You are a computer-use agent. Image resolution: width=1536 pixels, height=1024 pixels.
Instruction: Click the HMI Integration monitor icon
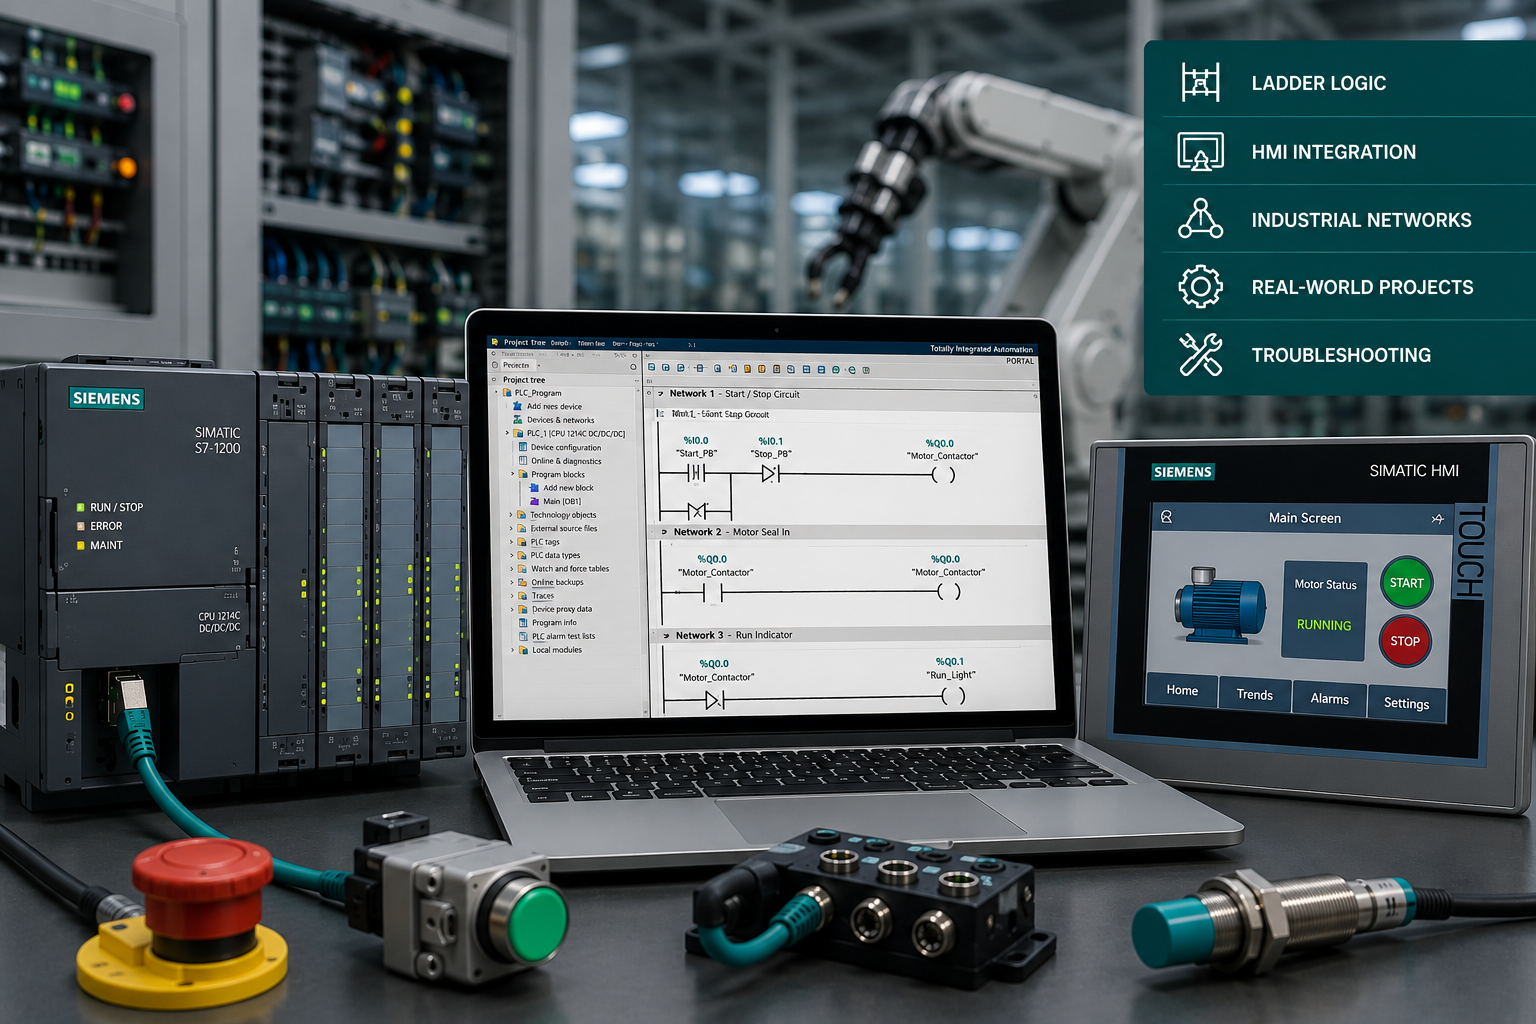pyautogui.click(x=1200, y=151)
